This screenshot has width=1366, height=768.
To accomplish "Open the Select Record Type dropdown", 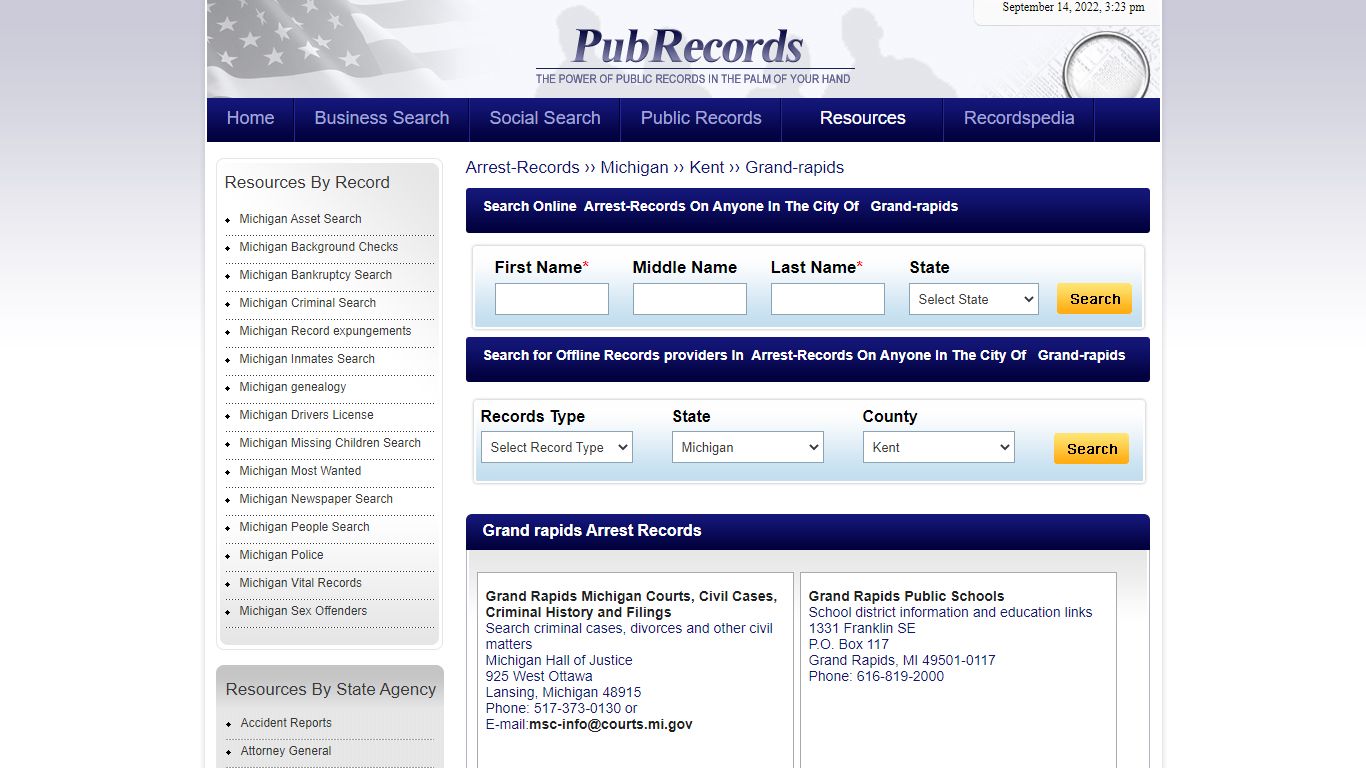I will 557,447.
